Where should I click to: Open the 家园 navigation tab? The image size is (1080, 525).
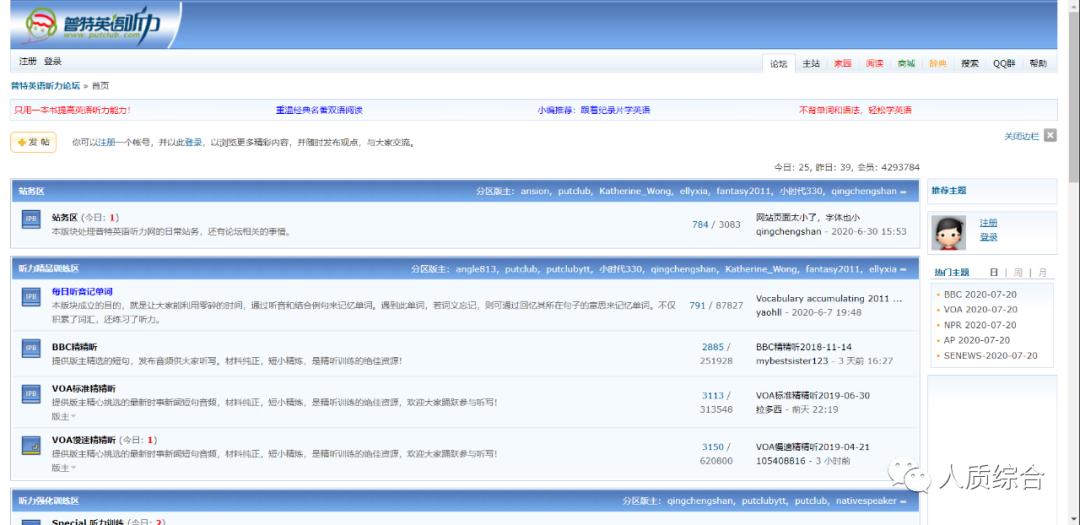point(842,63)
